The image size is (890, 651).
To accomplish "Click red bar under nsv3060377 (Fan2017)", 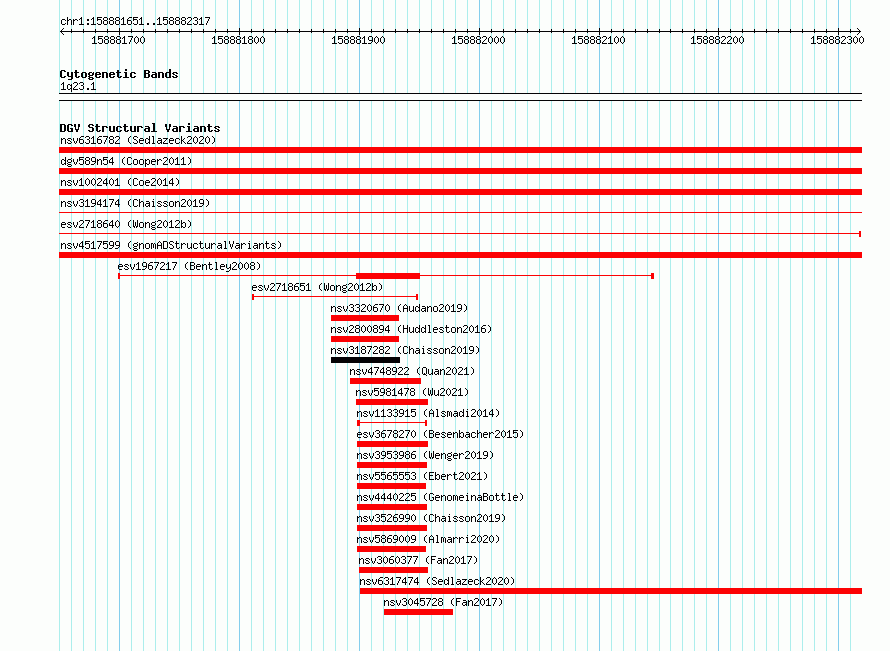I will (x=393, y=570).
